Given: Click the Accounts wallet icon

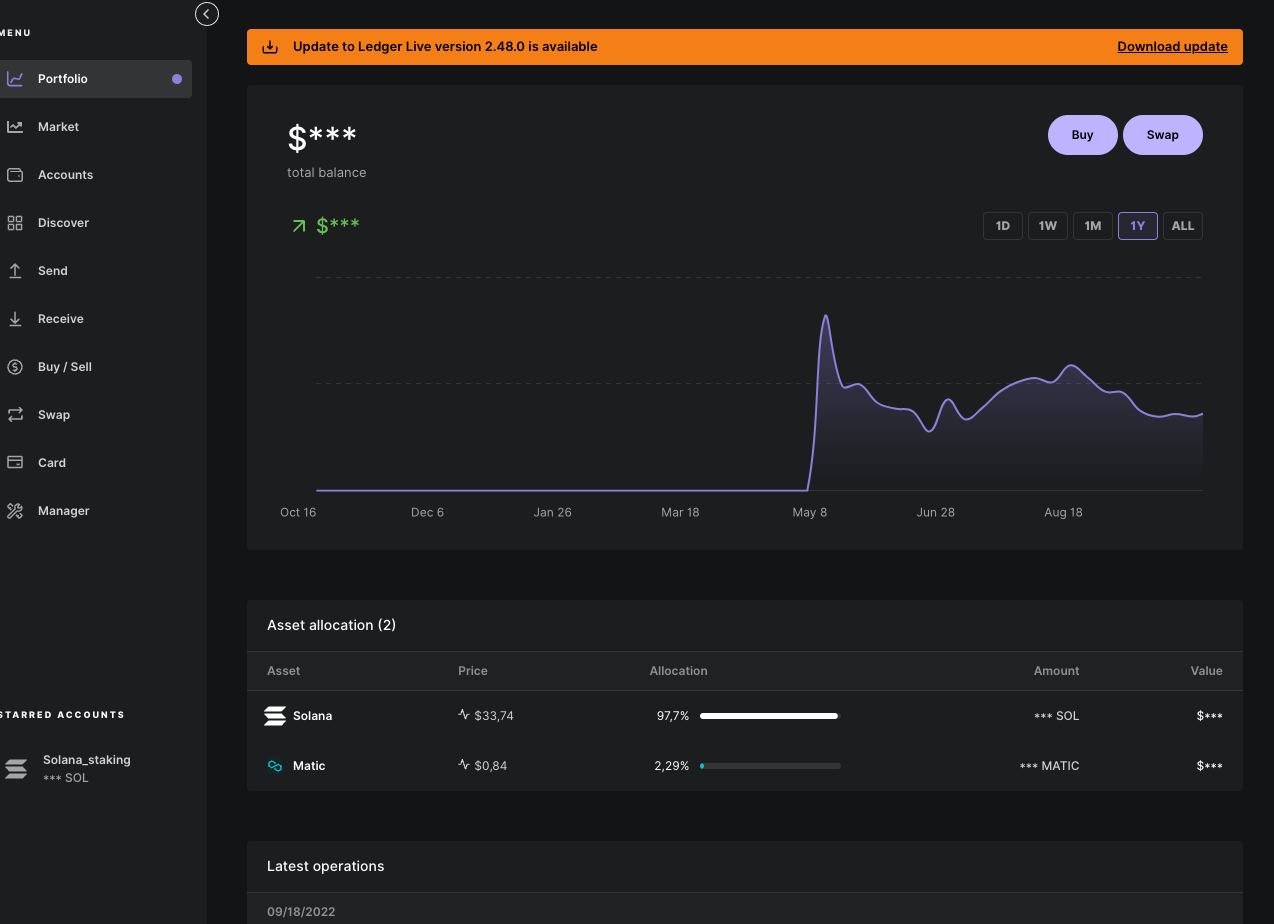Looking at the screenshot, I should [15, 175].
